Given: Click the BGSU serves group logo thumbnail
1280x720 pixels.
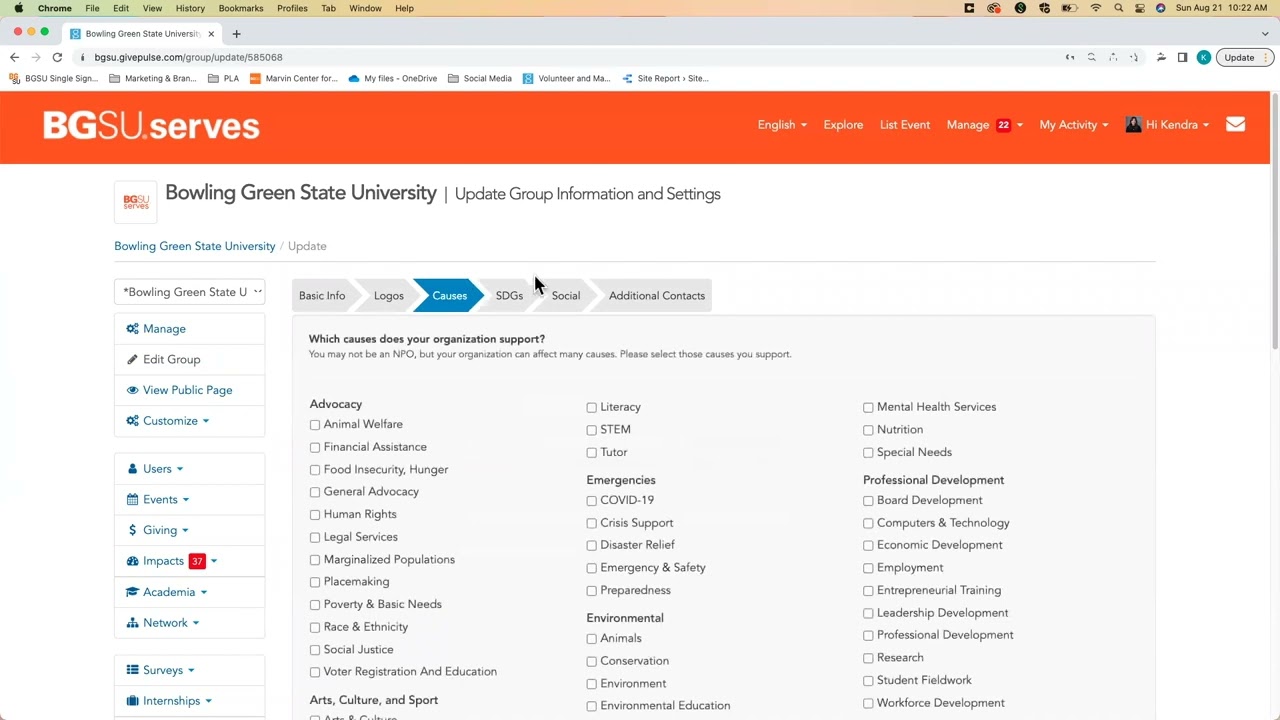Looking at the screenshot, I should (136, 202).
